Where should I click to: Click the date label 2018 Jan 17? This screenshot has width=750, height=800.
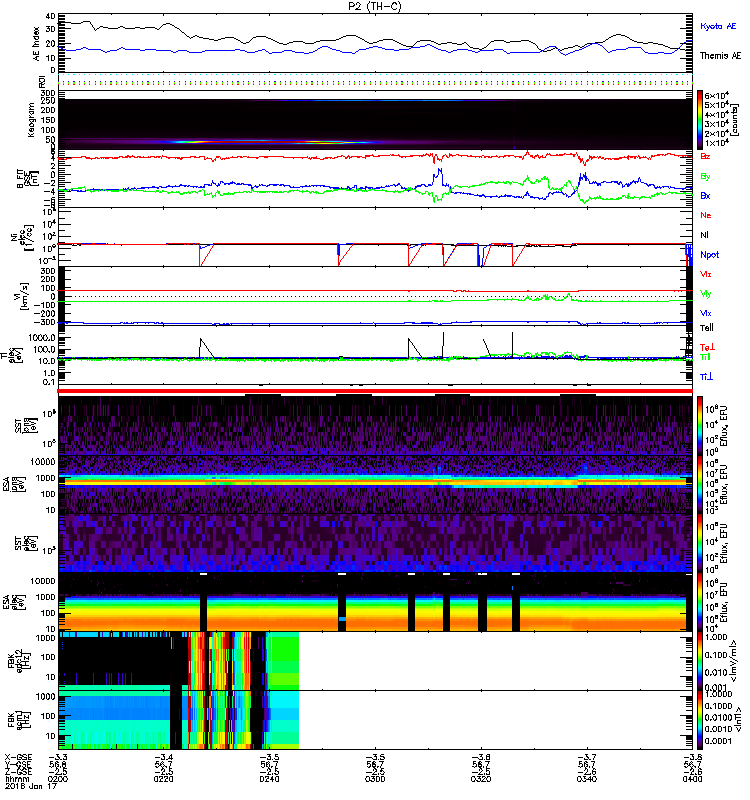[30, 786]
